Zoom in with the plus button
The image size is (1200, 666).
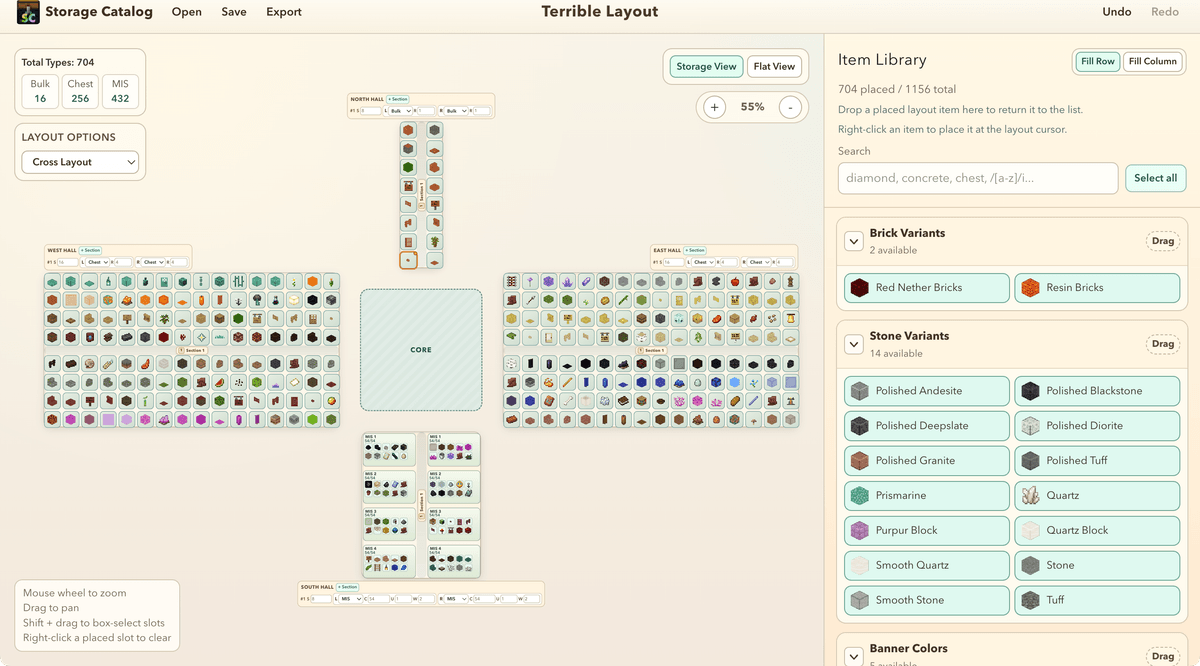714,107
